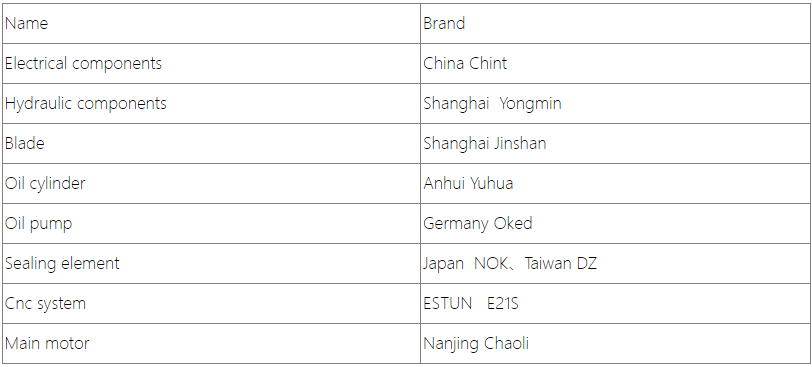812x367 pixels.
Task: Click the Taiwan DZ text
Action: click(560, 263)
